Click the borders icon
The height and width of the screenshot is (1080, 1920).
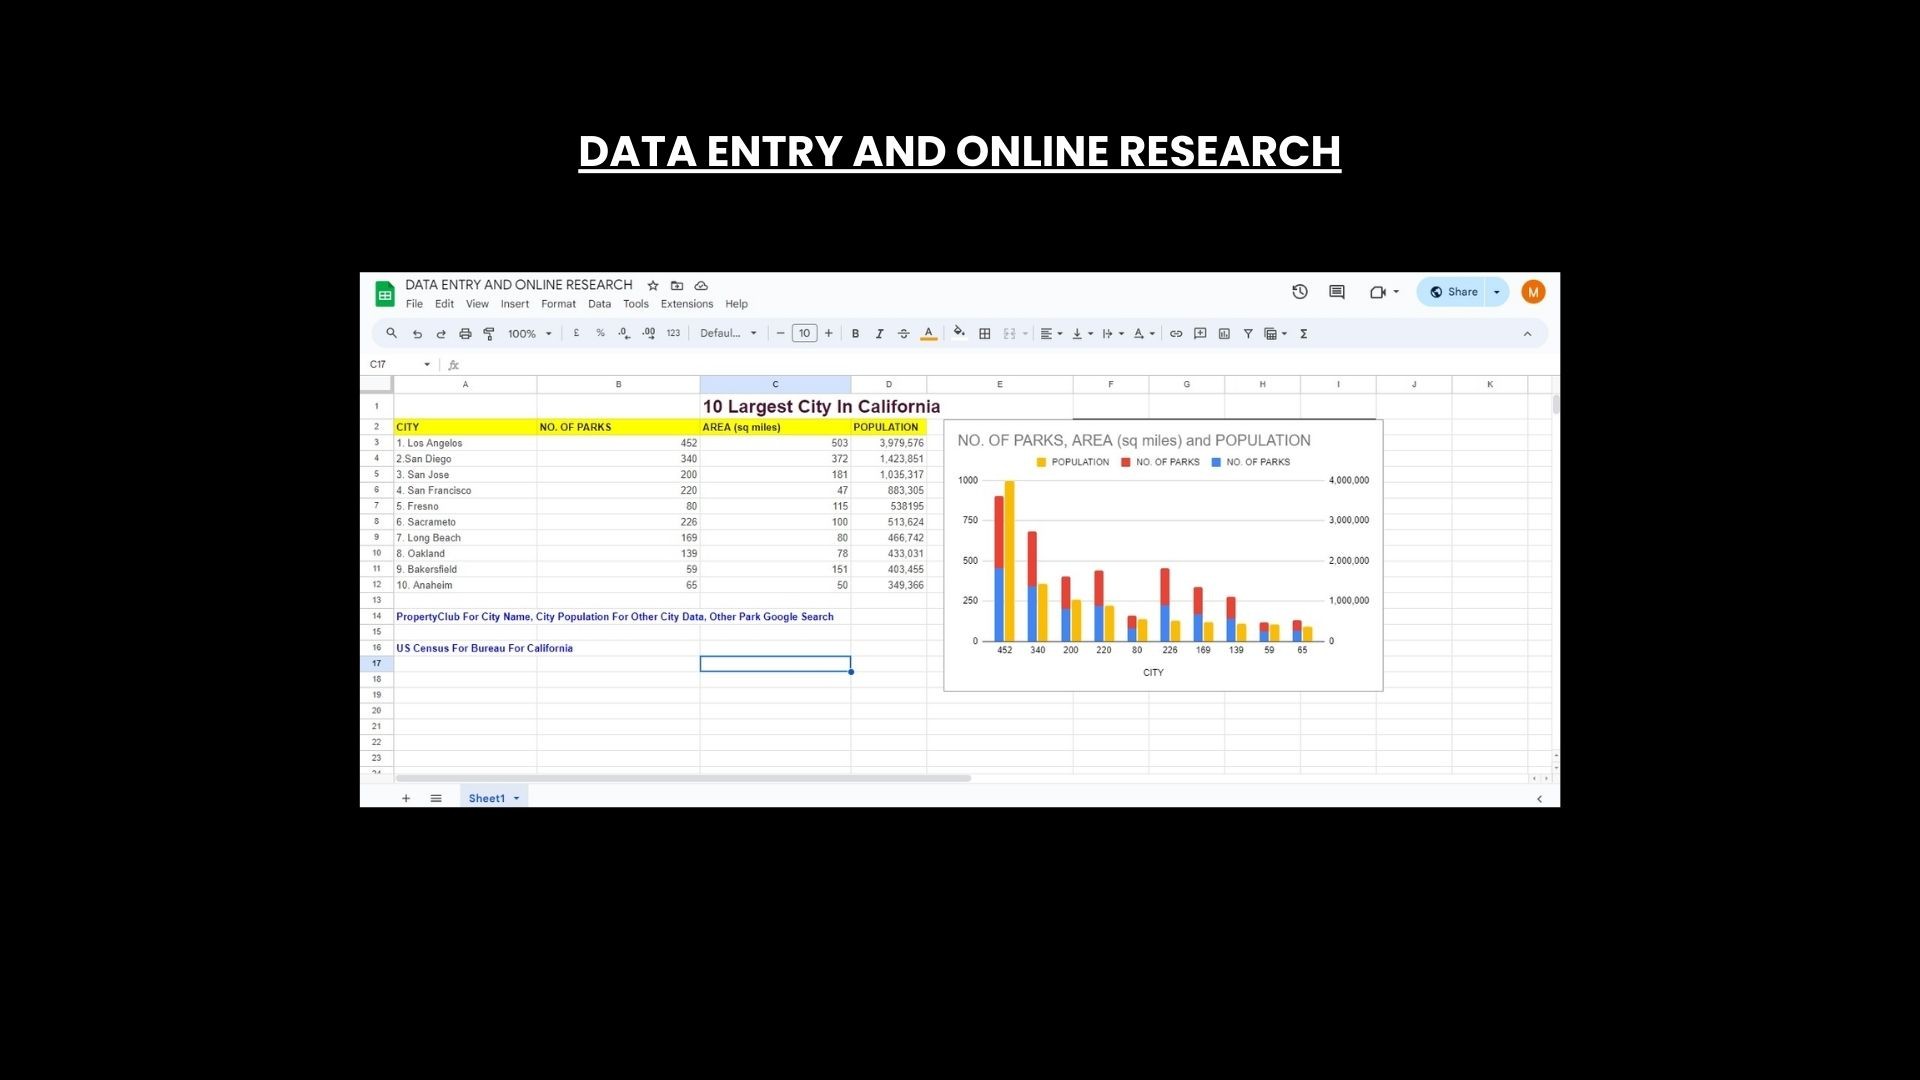pyautogui.click(x=984, y=334)
